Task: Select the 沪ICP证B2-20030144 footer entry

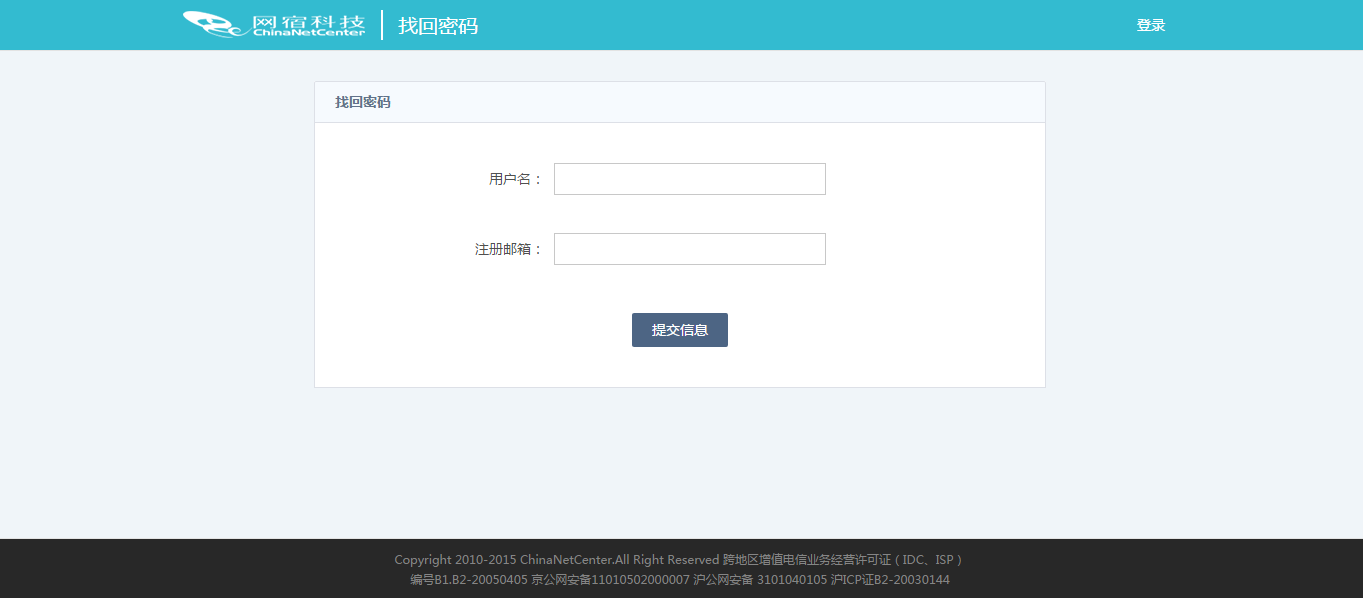Action: pyautogui.click(x=892, y=579)
